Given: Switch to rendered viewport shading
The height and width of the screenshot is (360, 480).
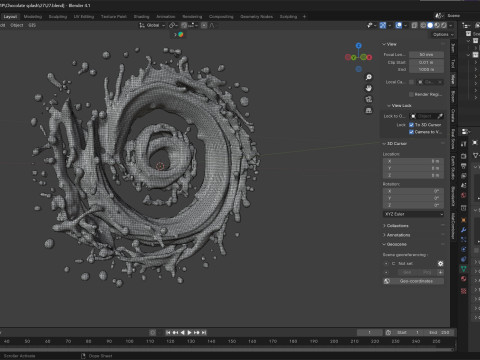Looking at the screenshot, I should click(x=443, y=25).
